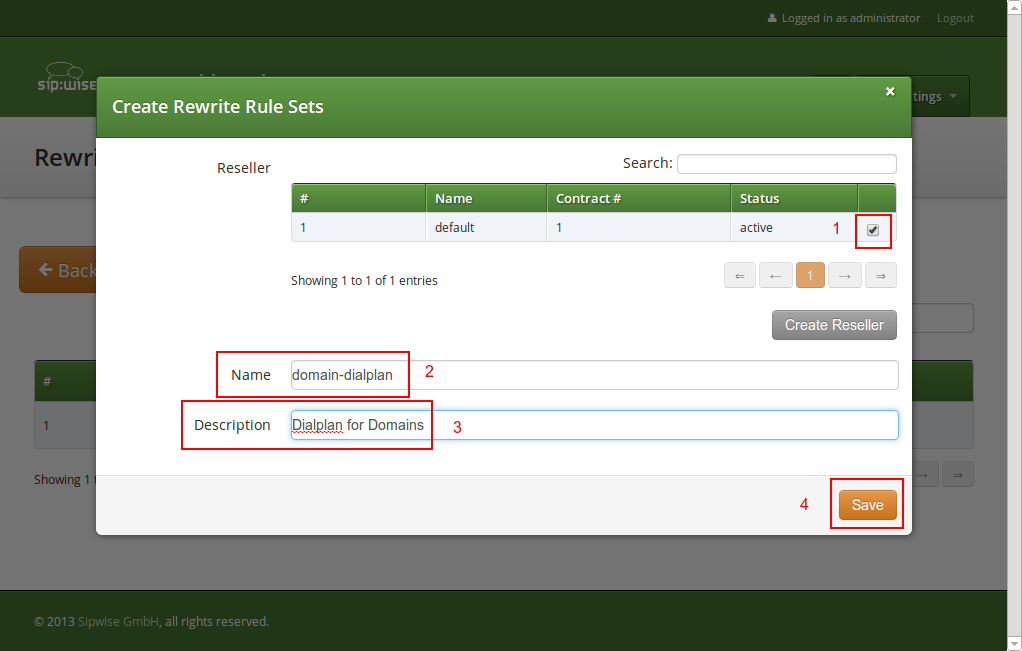Click the Description field with Dialplan for Domains

coord(594,425)
